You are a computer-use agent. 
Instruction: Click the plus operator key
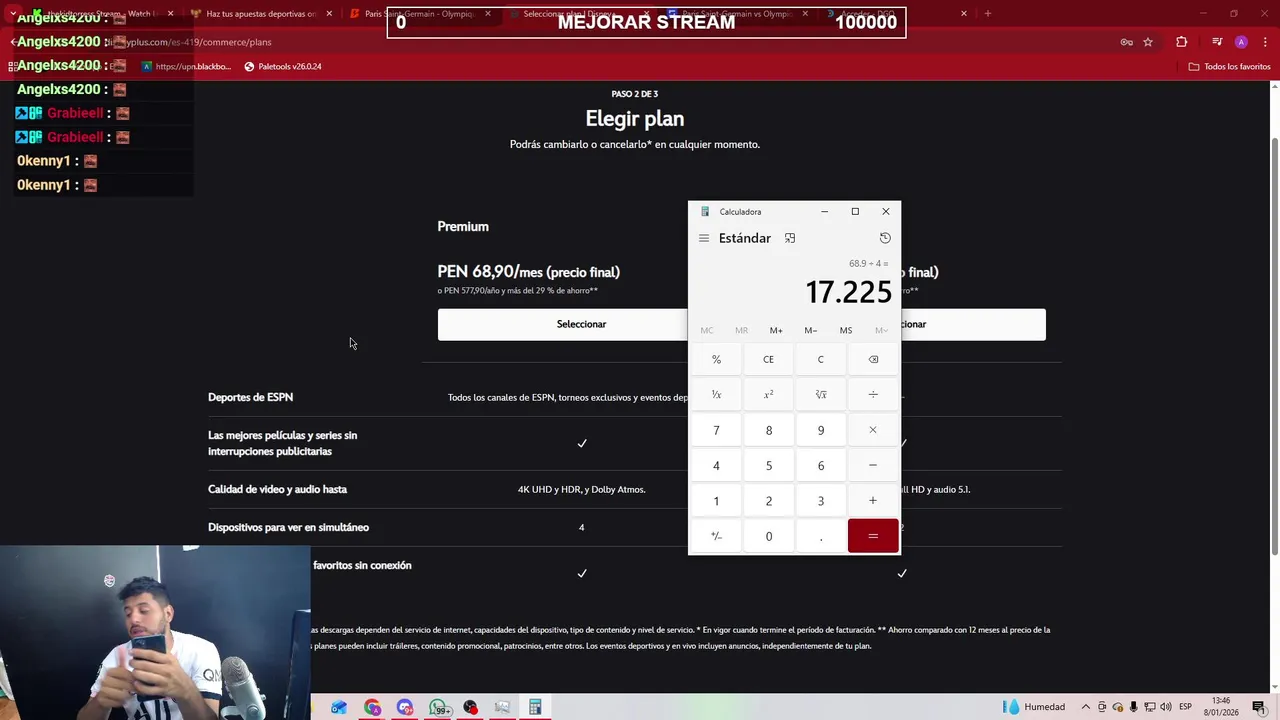point(873,501)
